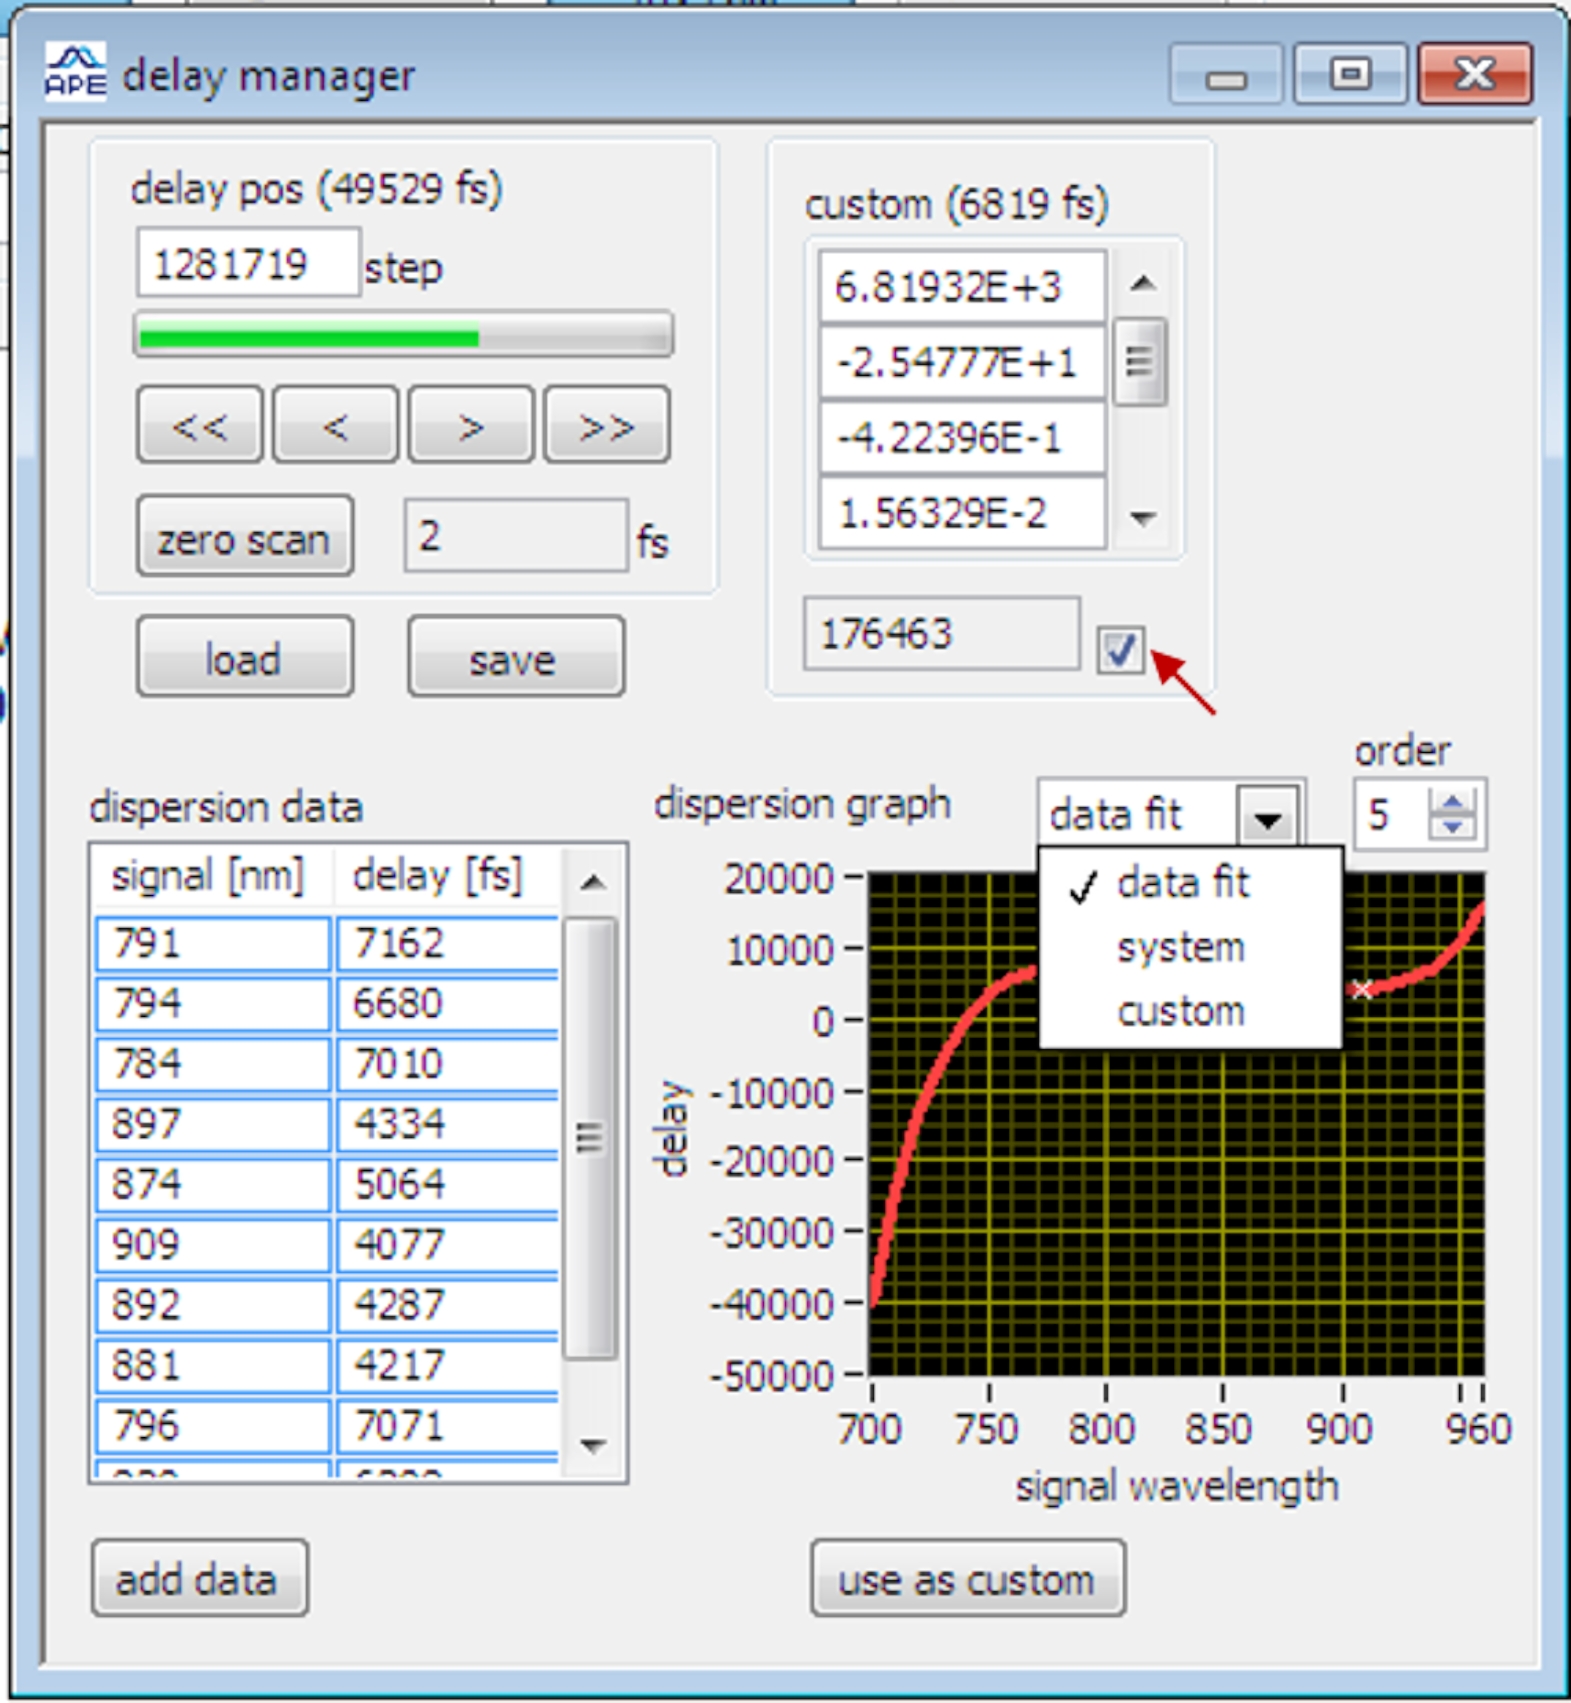This screenshot has height=1703, width=1571.
Task: Open the dispersion graph dropdown arrow
Action: click(x=1268, y=819)
